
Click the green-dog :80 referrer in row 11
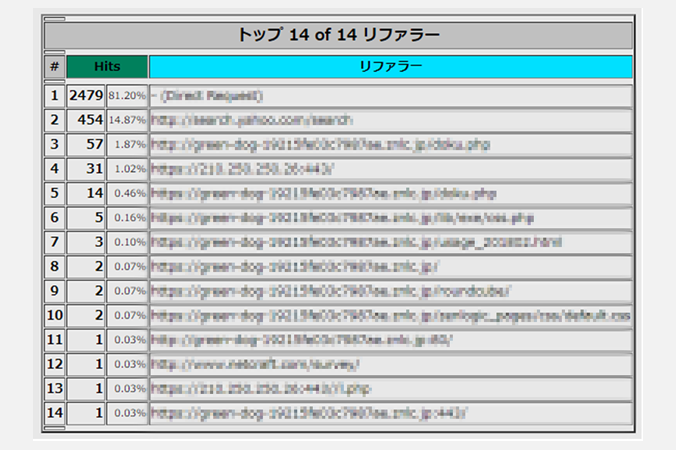[302, 340]
